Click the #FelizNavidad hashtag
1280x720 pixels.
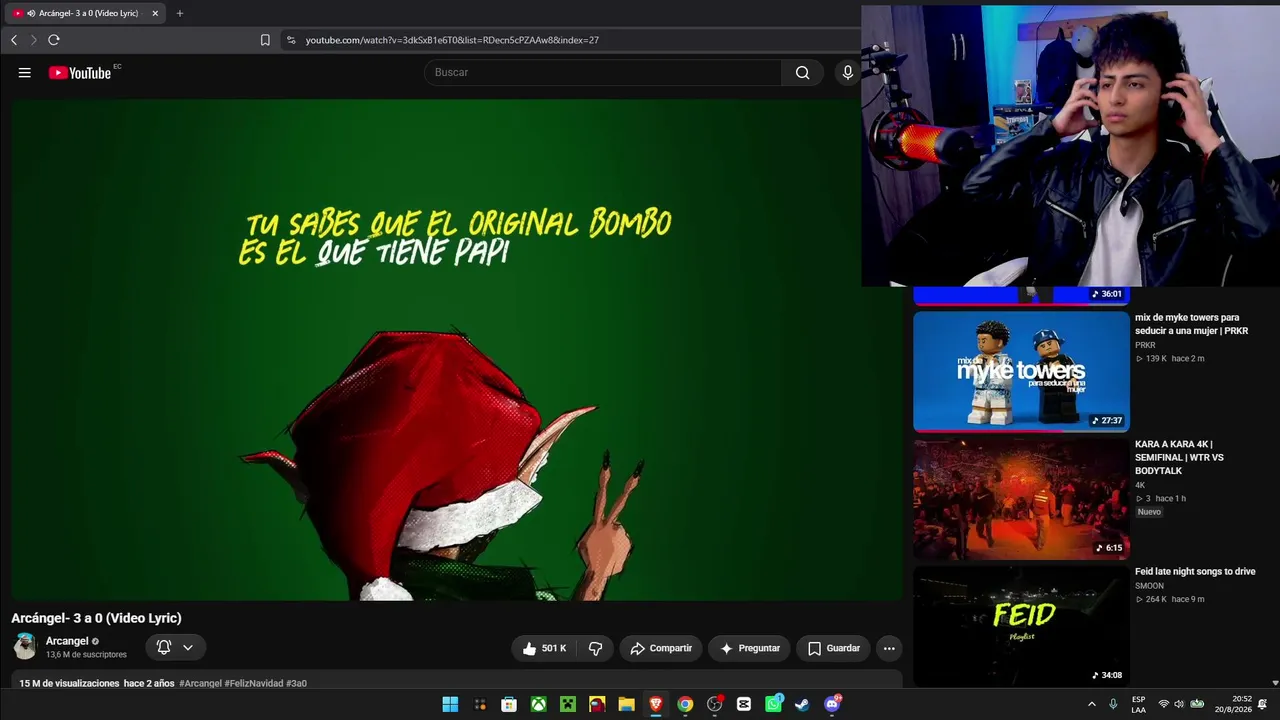[254, 683]
